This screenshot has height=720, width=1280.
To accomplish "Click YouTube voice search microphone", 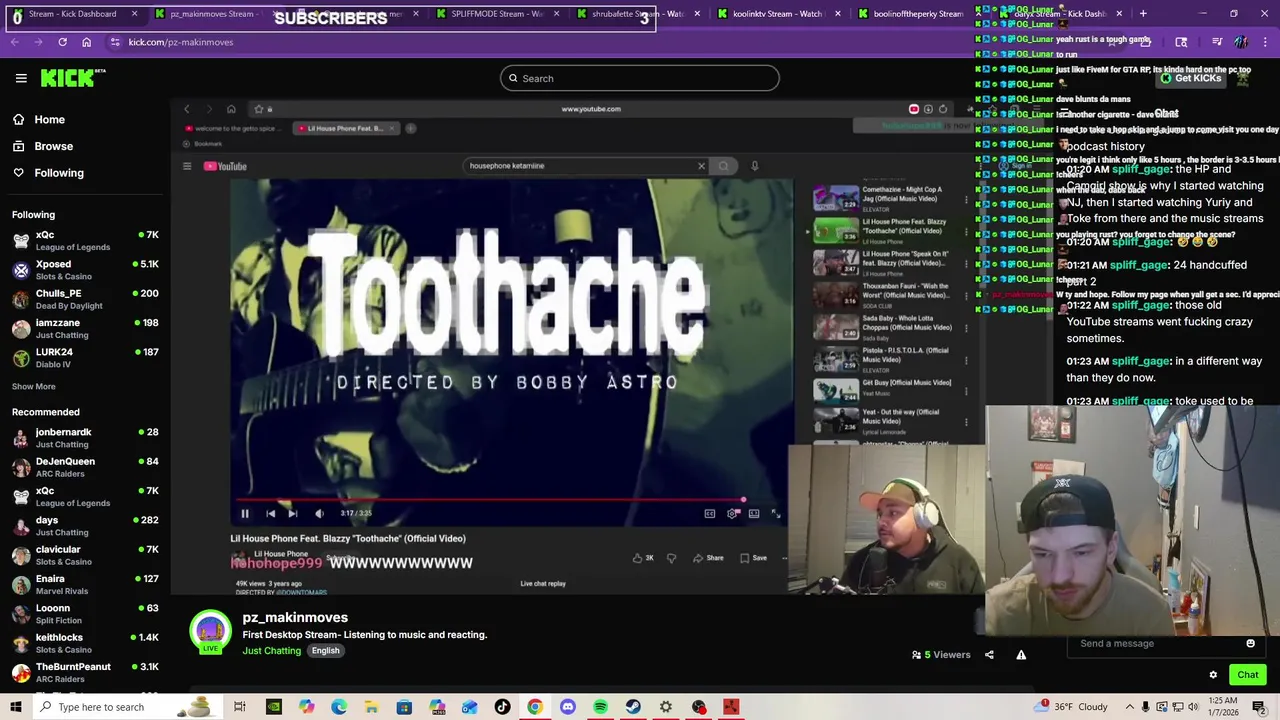I will [755, 166].
